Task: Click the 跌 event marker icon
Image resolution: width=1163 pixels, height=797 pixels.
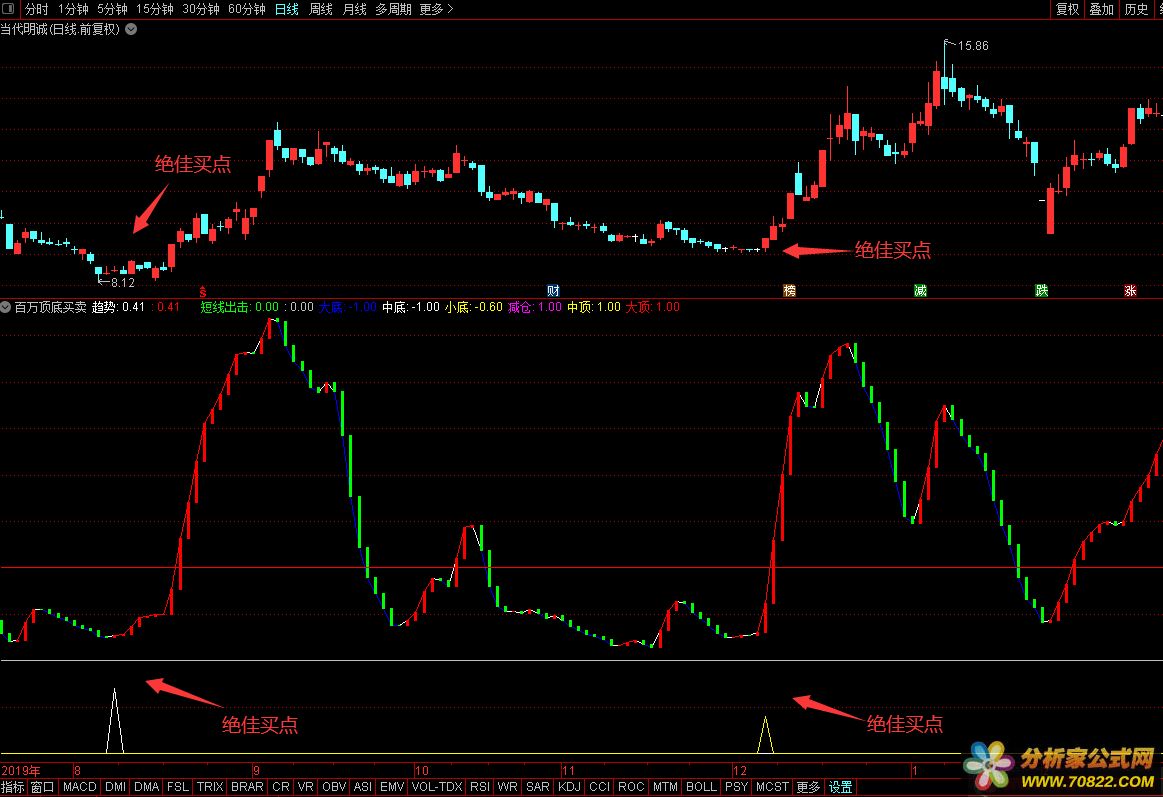Action: click(1041, 291)
